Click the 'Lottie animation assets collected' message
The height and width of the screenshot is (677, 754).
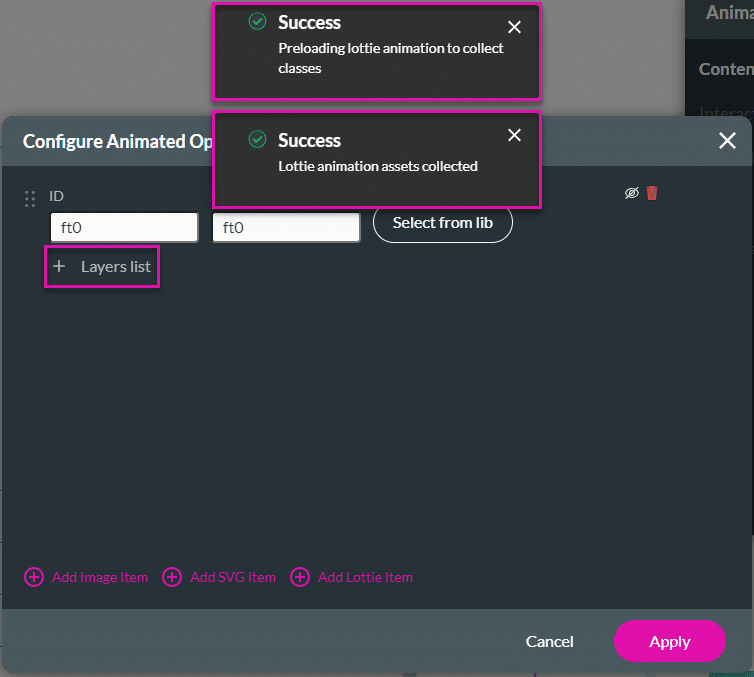[x=378, y=166]
